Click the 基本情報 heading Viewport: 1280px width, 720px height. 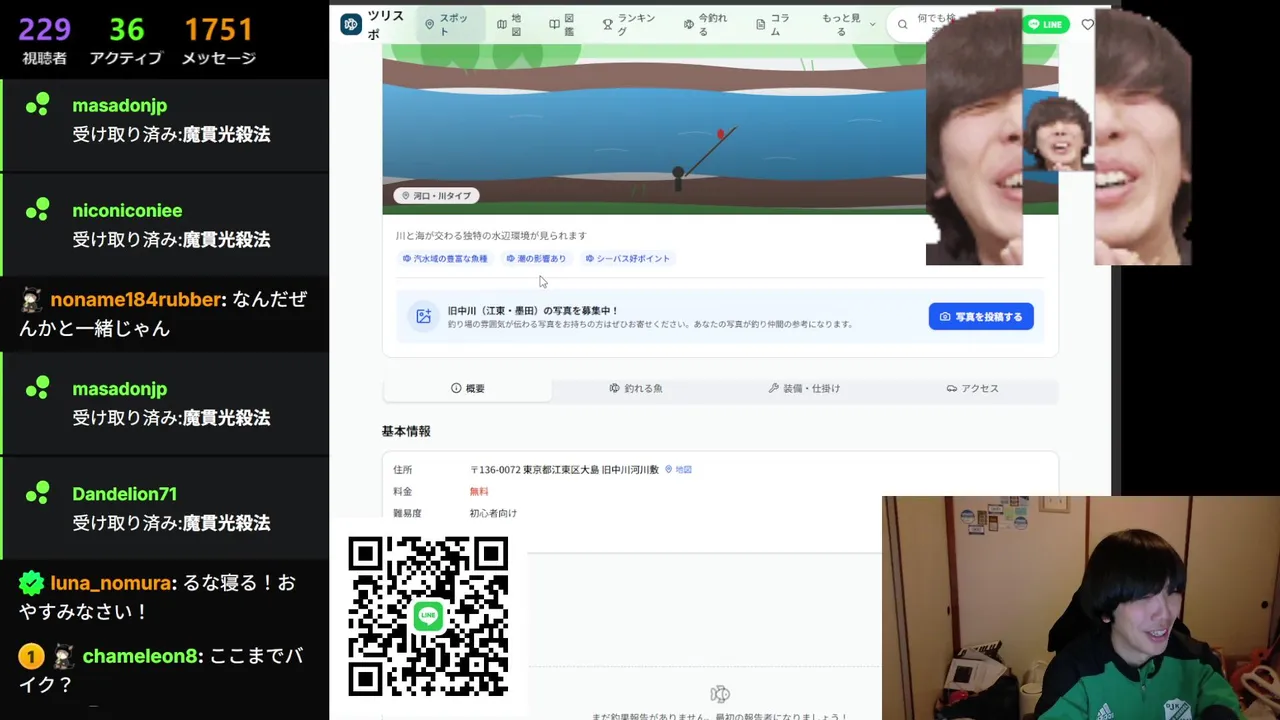tap(406, 431)
